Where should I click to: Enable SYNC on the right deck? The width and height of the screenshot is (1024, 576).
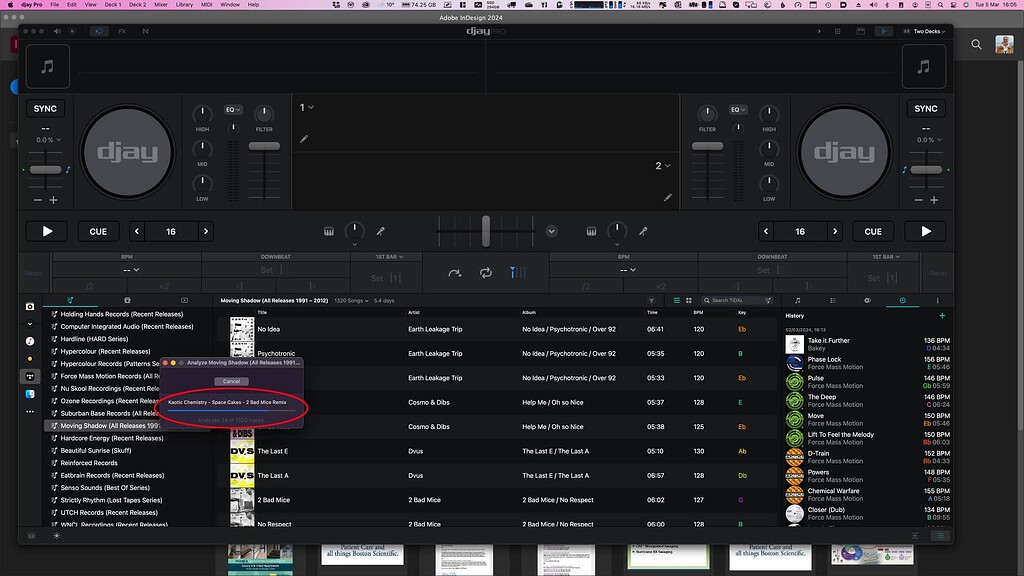[x=926, y=108]
